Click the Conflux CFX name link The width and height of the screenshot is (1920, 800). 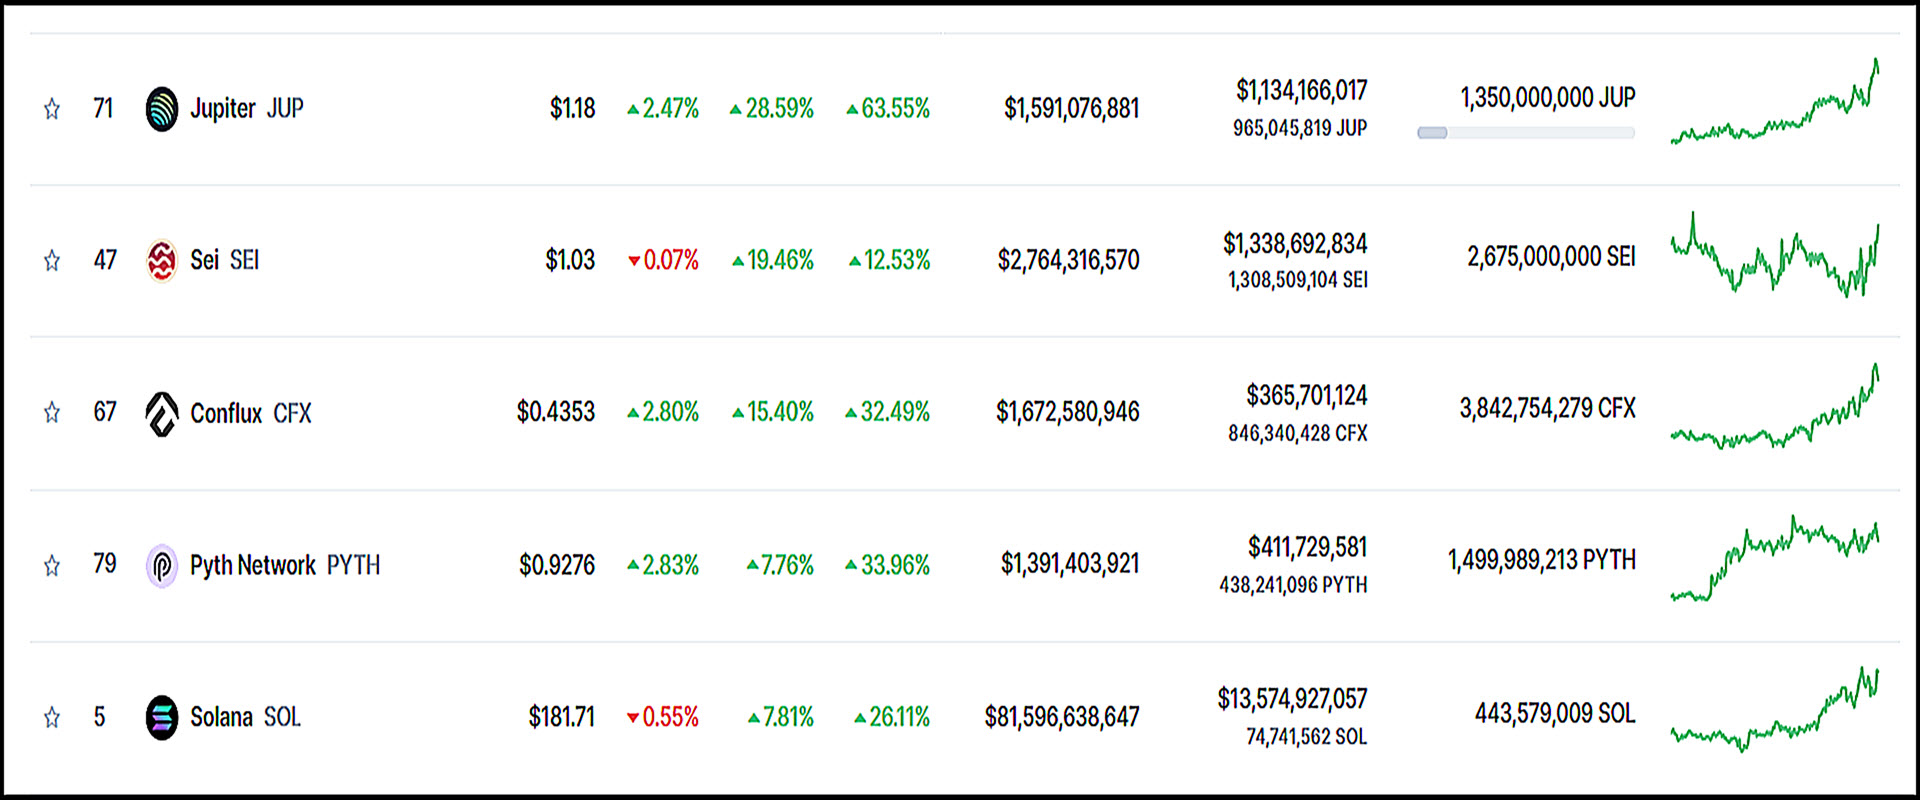click(x=250, y=413)
